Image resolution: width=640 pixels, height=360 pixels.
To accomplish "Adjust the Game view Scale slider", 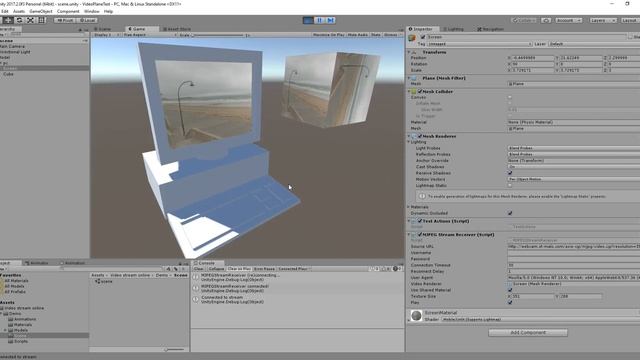I will 219,35.
